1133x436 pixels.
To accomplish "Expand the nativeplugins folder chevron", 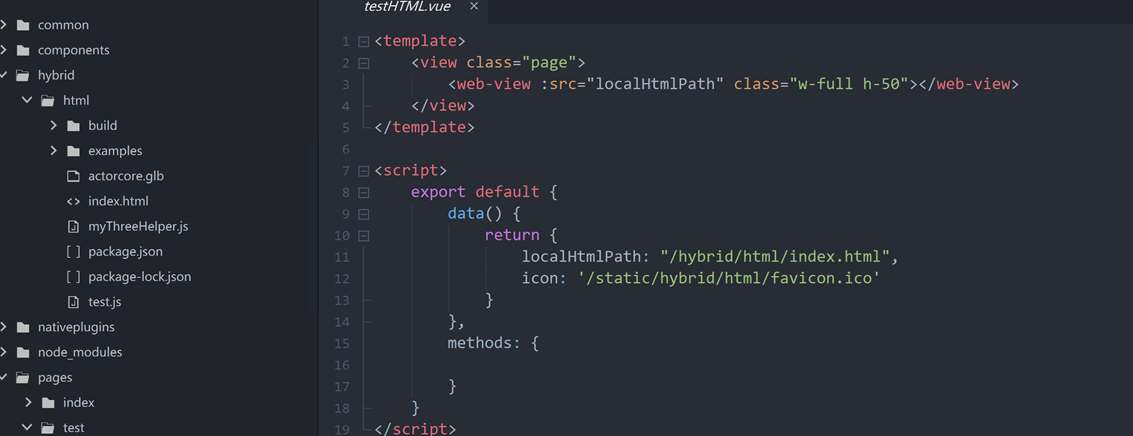I will click(4, 327).
